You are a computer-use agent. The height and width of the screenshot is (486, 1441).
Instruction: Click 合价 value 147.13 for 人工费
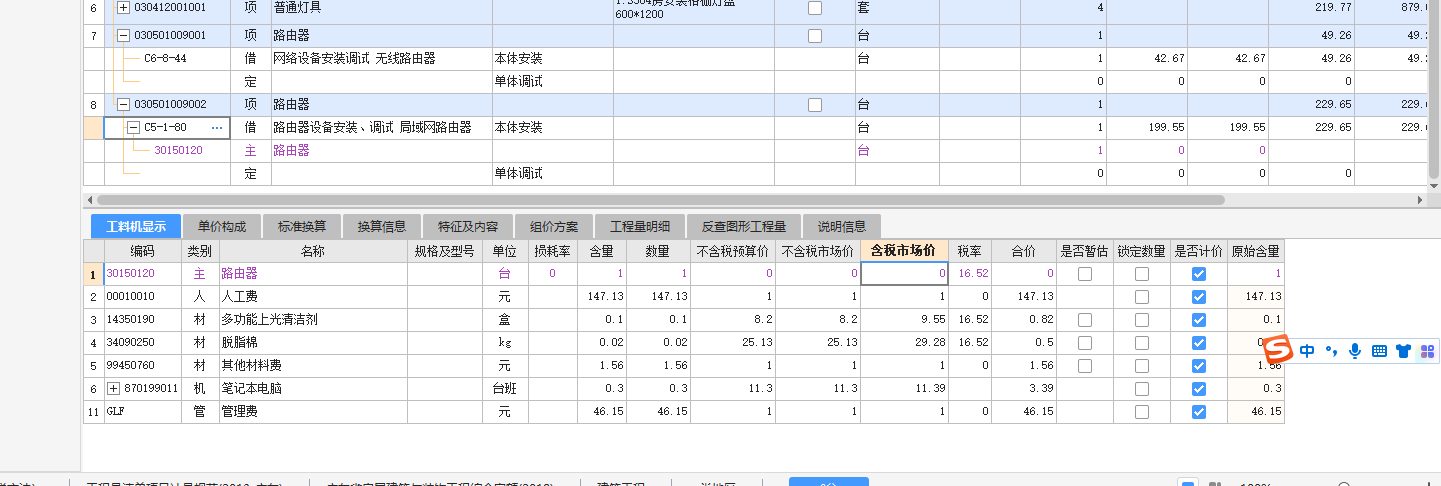click(x=1024, y=297)
